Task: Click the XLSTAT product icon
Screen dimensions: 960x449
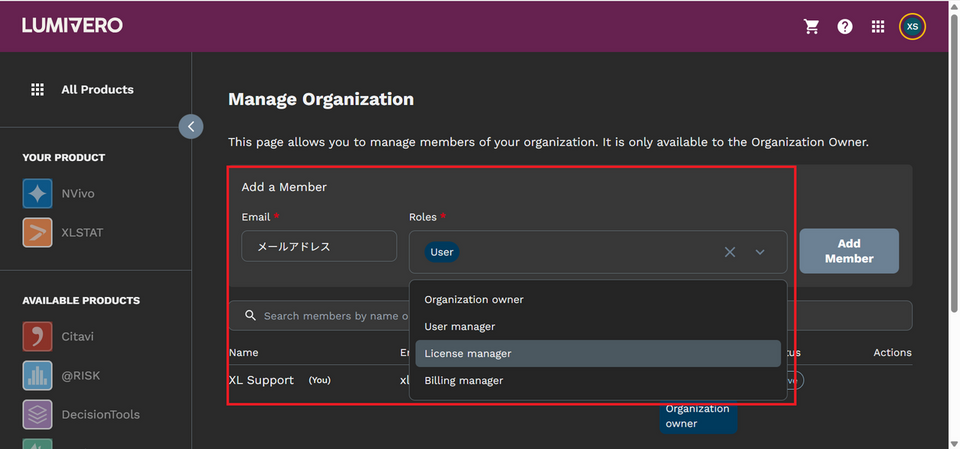Action: pos(37,233)
